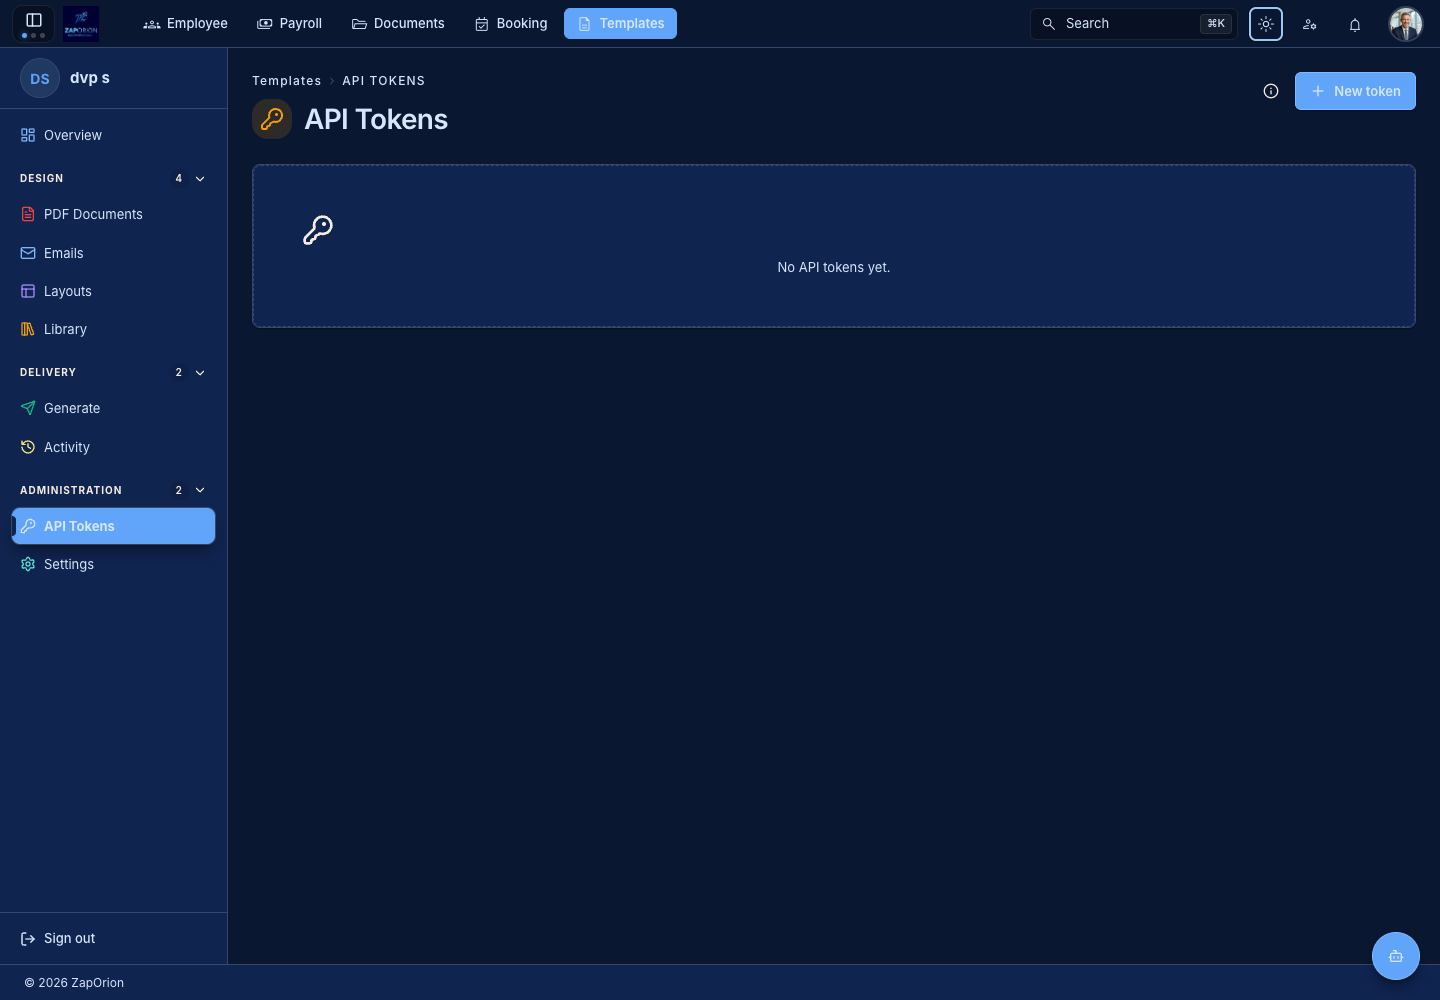Open PDF Documents
This screenshot has height=1000, width=1440.
[x=114, y=214]
